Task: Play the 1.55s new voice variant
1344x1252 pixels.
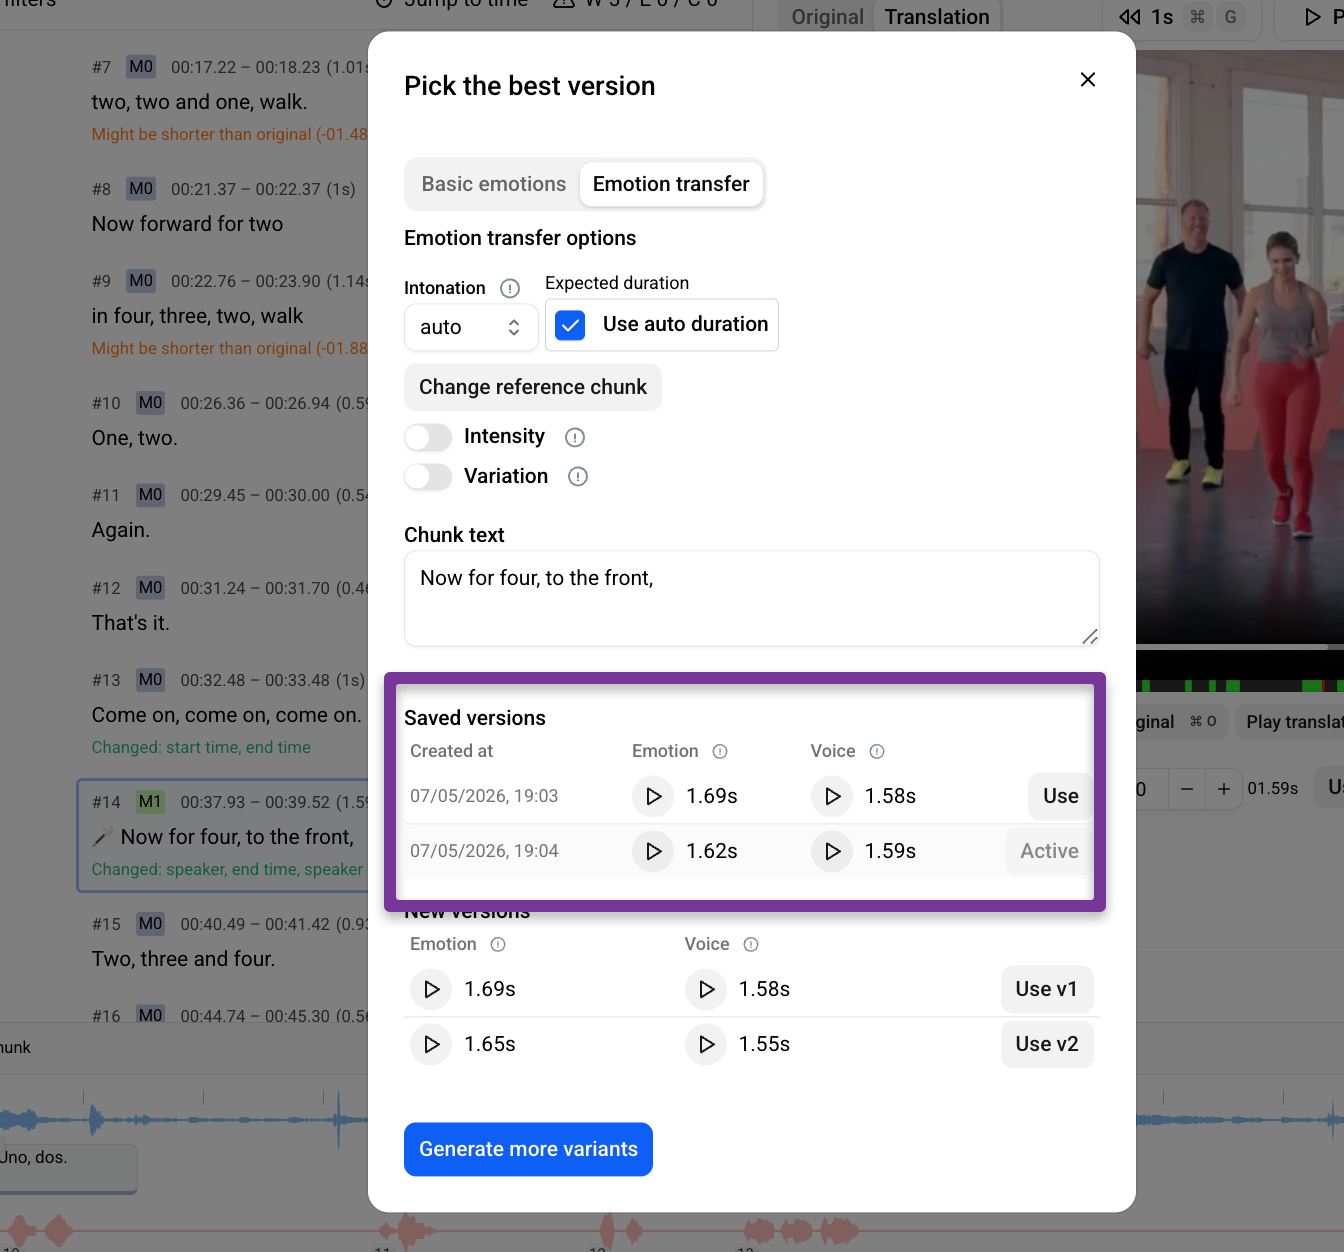Action: [706, 1044]
